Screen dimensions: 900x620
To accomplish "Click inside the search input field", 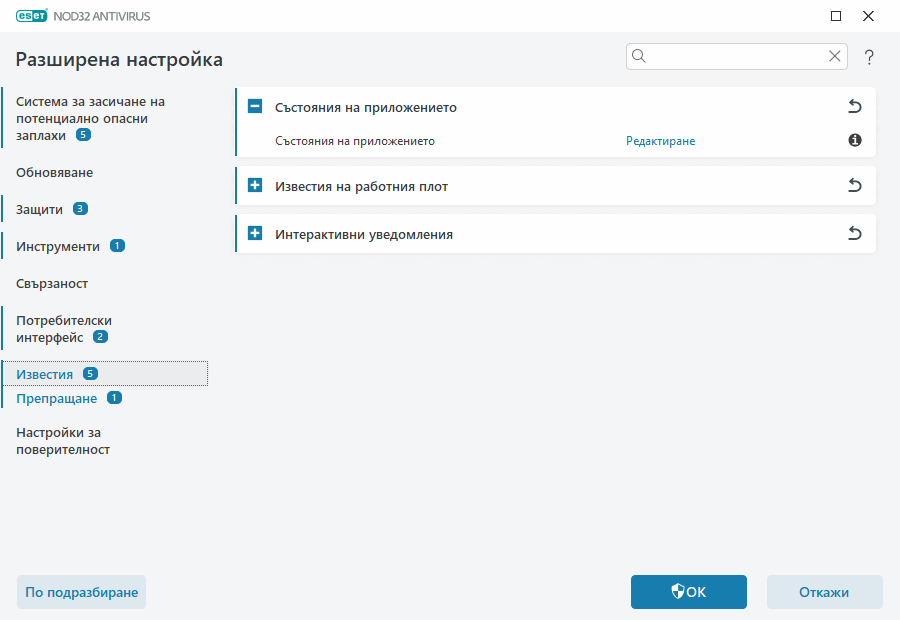I will [x=730, y=56].
